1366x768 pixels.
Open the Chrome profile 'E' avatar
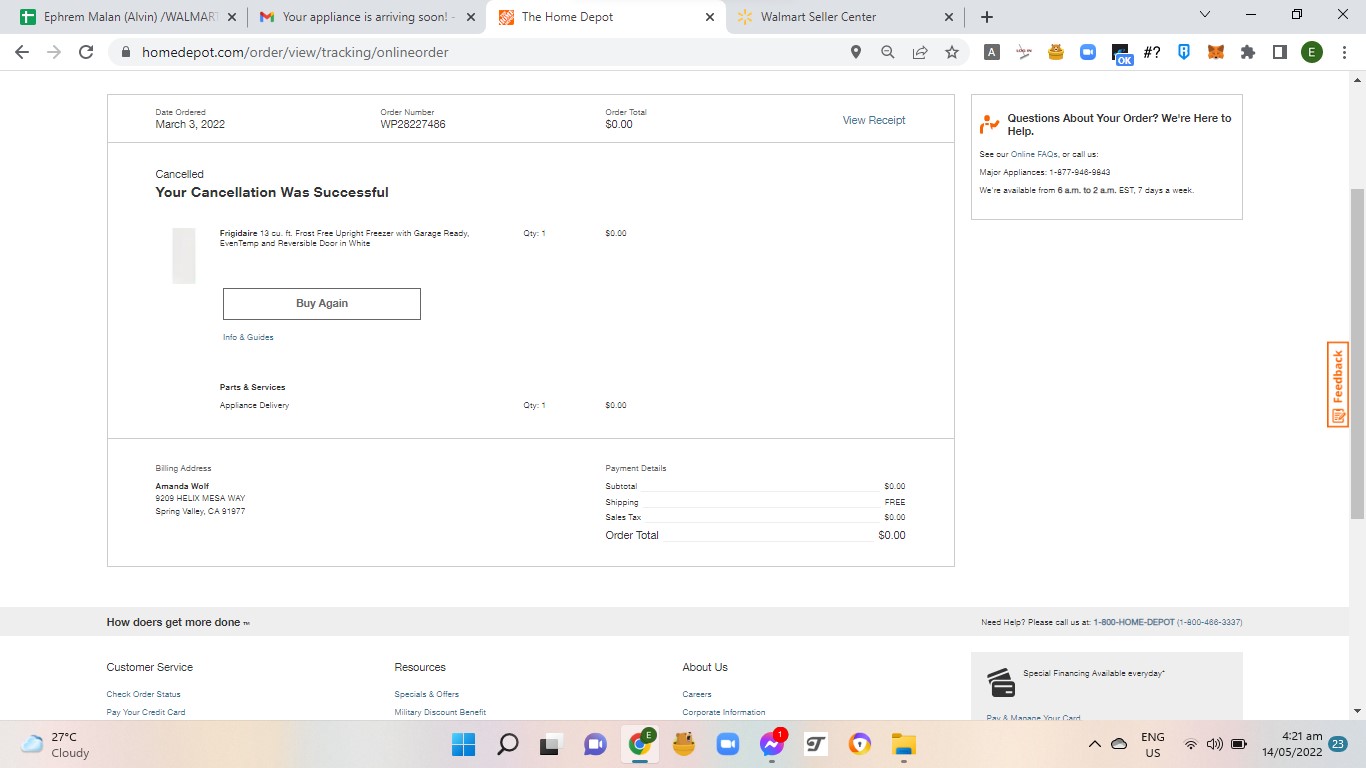click(x=1312, y=52)
